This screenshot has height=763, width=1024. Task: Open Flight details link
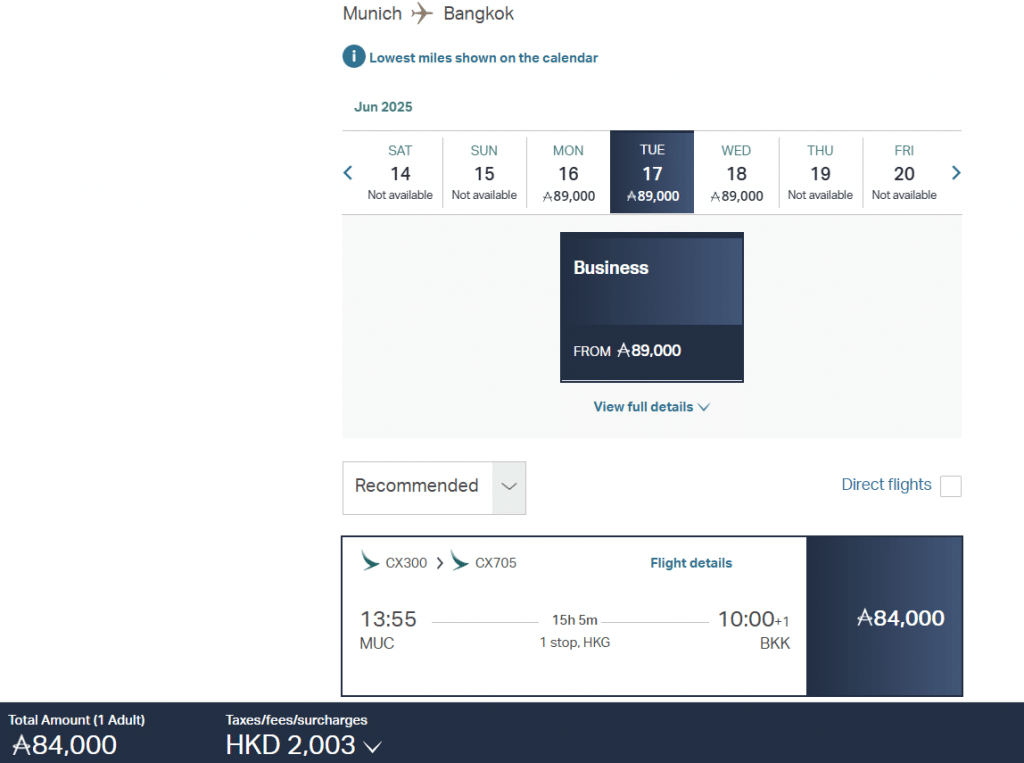(x=691, y=563)
